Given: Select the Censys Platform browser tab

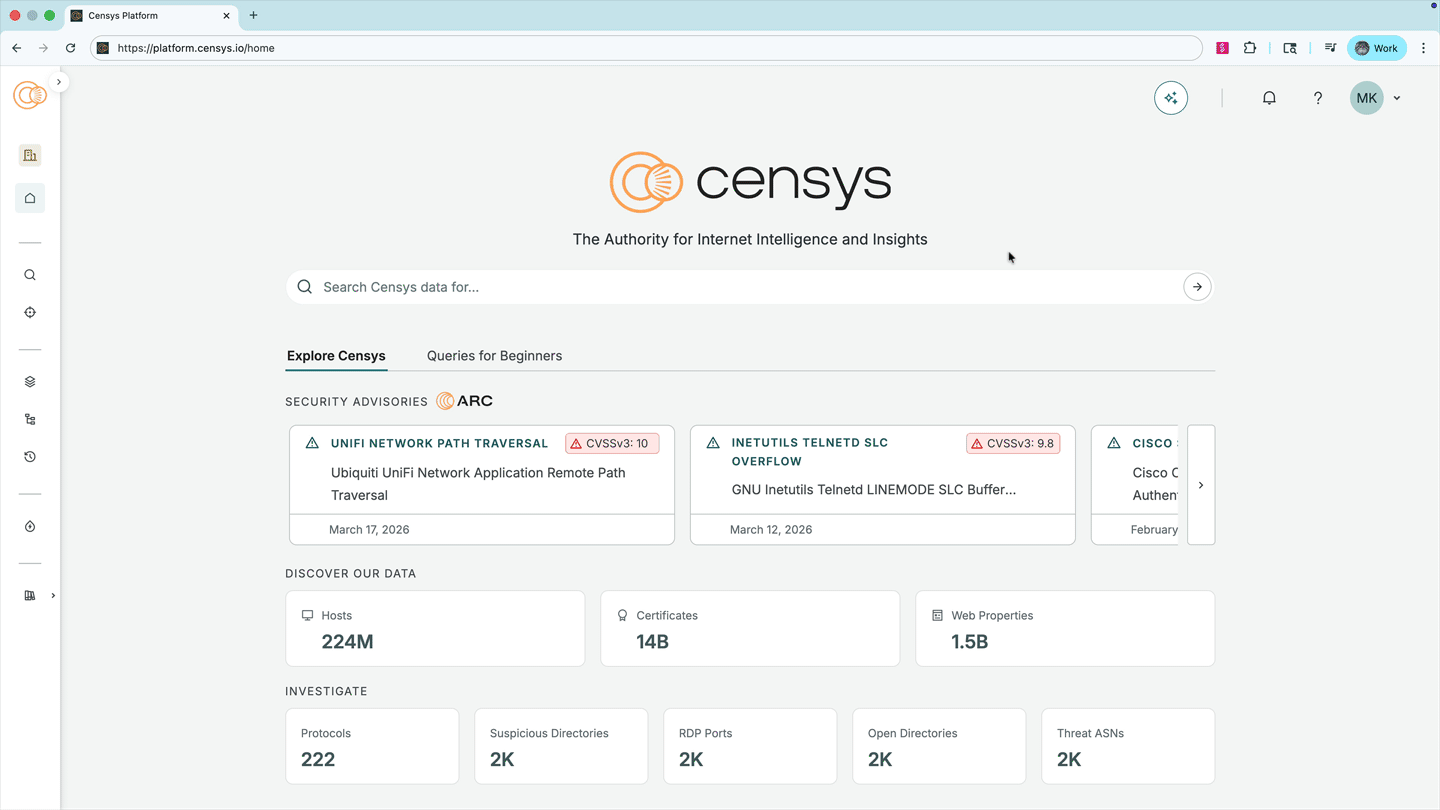Looking at the screenshot, I should [151, 16].
